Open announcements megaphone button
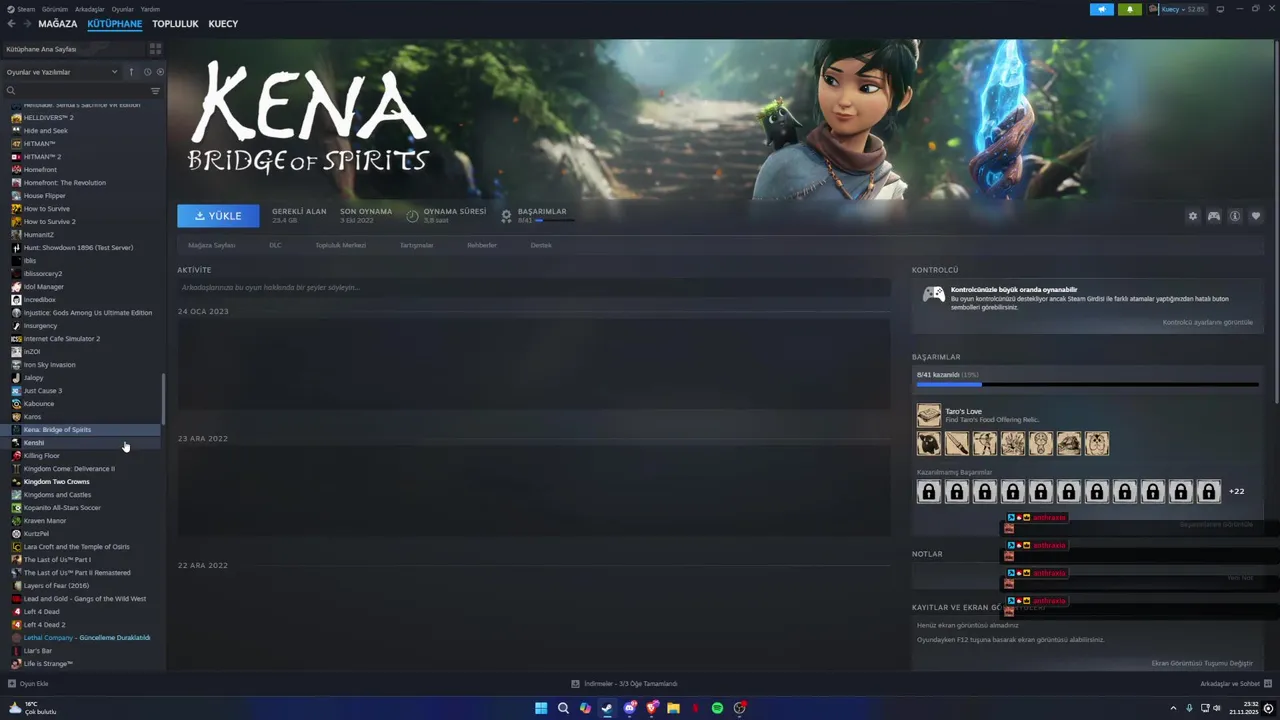 coord(1102,9)
